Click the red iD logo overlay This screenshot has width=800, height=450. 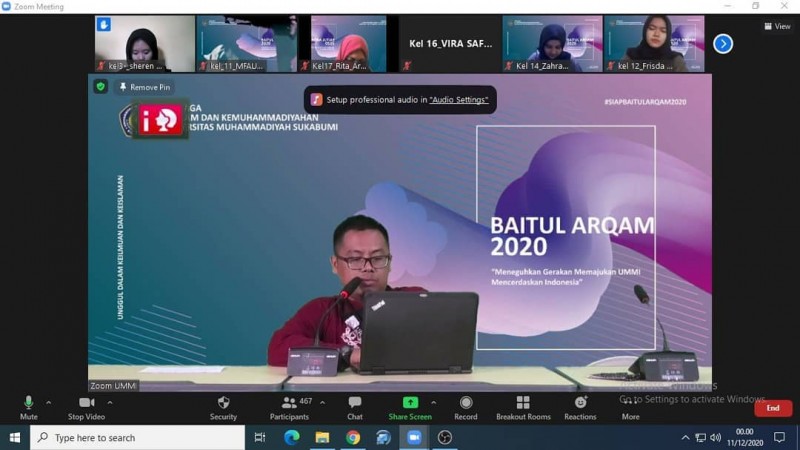[x=160, y=119]
